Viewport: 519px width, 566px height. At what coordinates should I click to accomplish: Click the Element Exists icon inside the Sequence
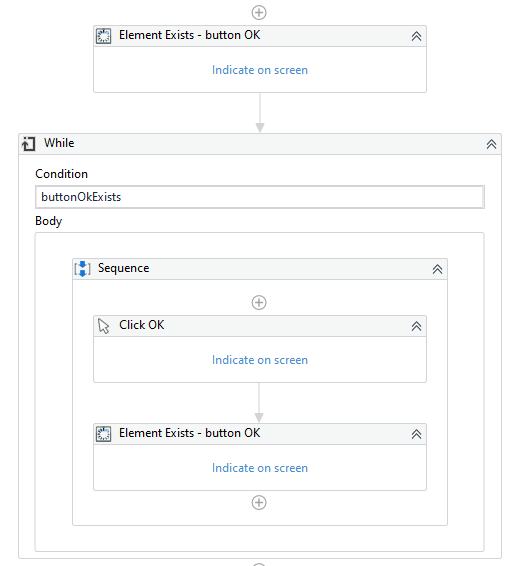[104, 434]
